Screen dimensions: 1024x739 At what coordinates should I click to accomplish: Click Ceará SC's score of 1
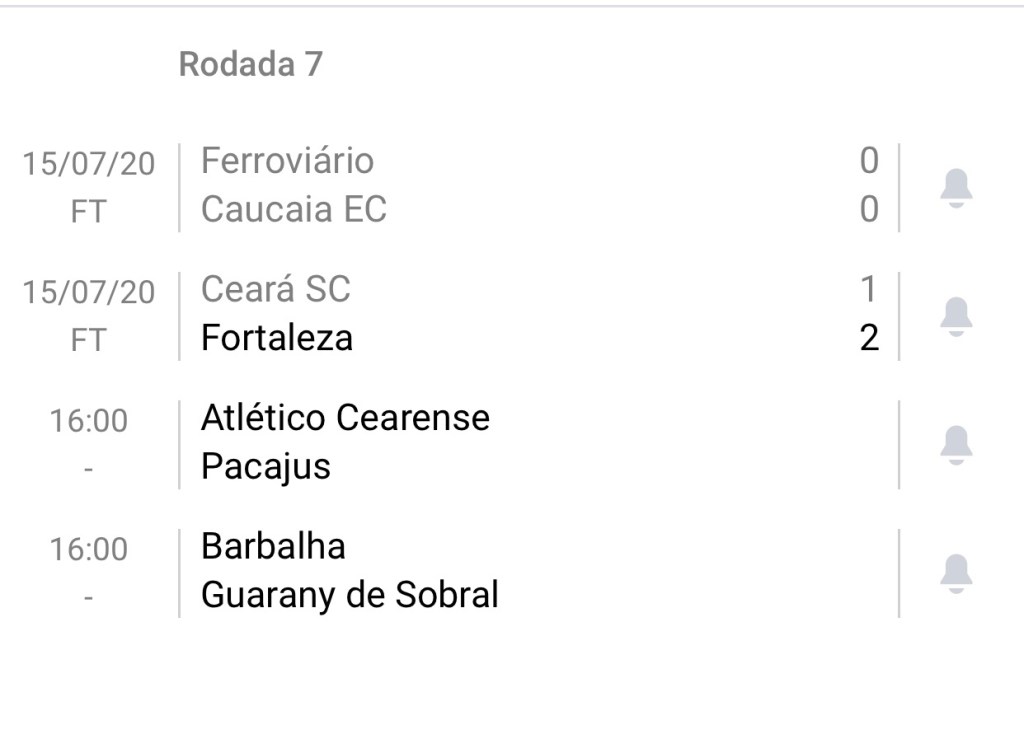pyautogui.click(x=868, y=289)
